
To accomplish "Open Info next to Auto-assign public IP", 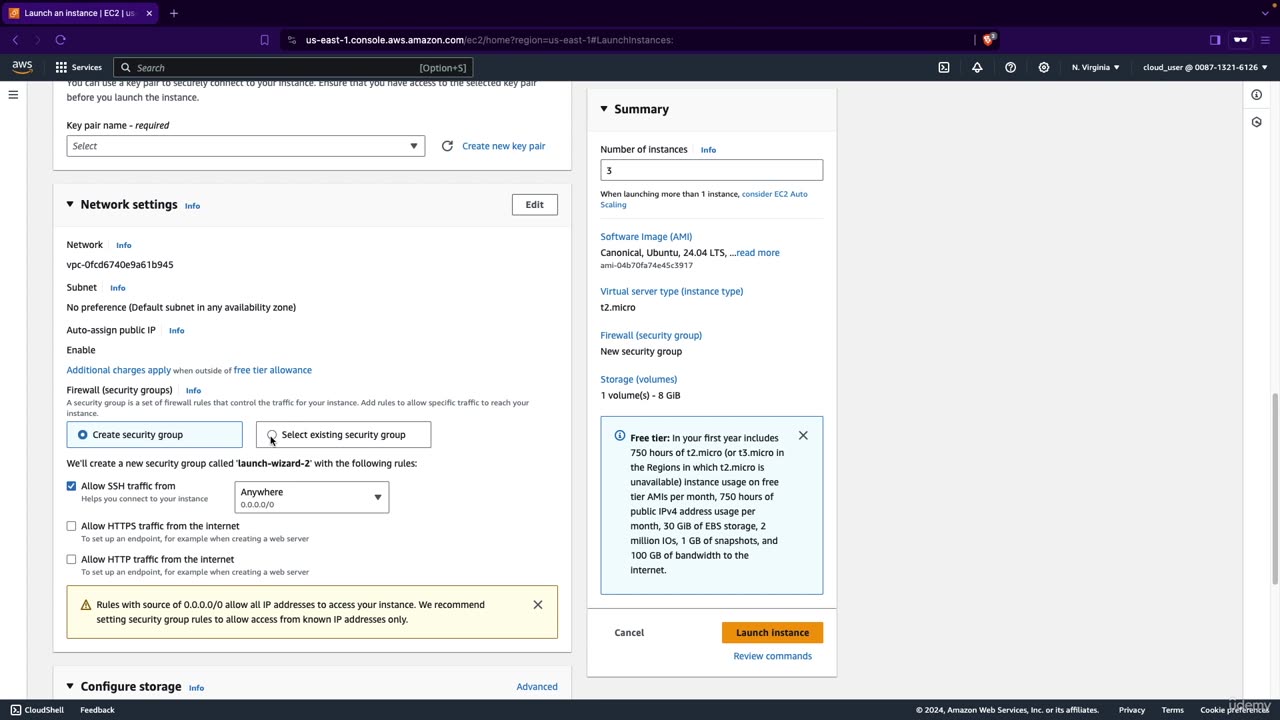I will 177,331.
